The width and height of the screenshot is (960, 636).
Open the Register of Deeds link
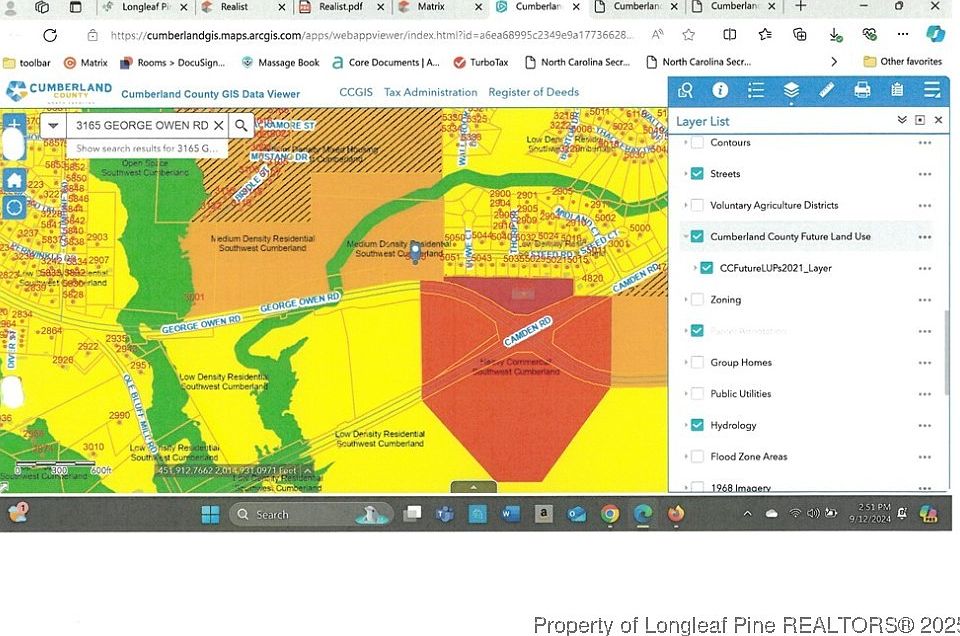pyautogui.click(x=533, y=92)
